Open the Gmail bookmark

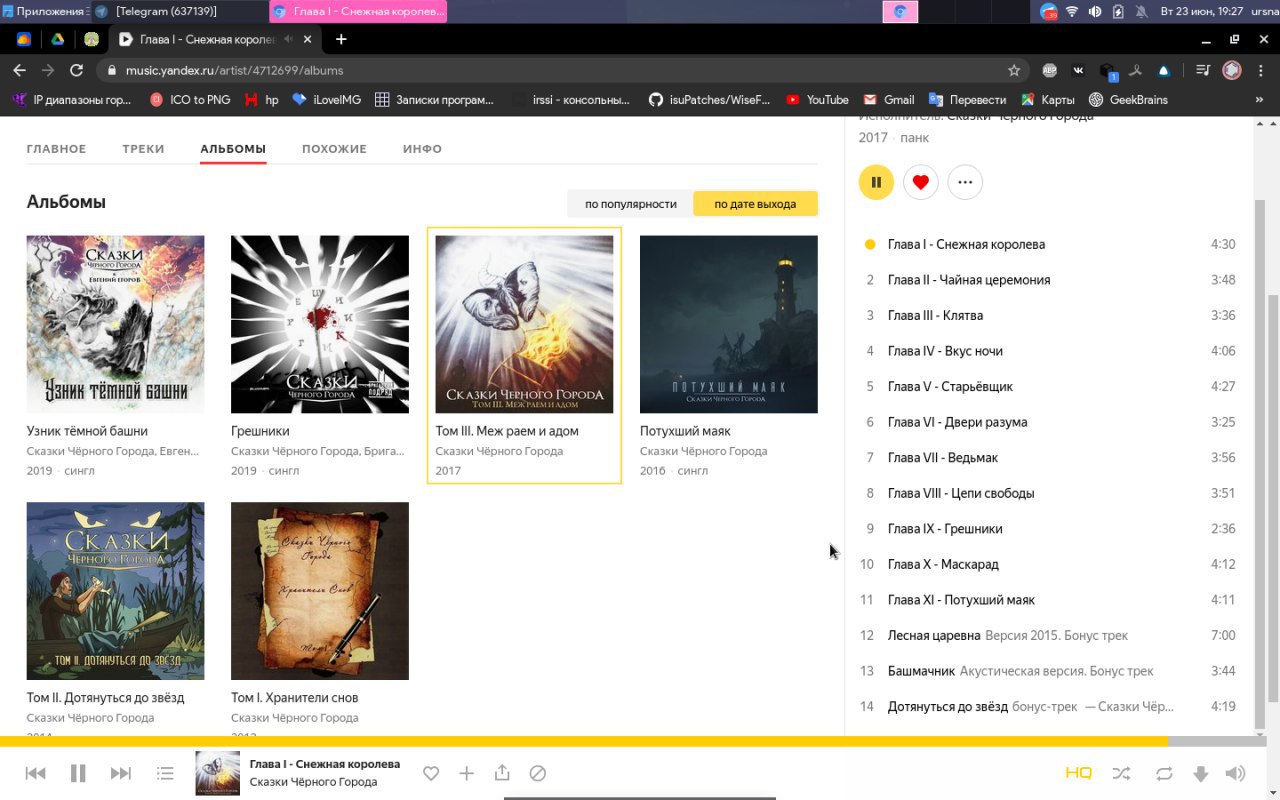tap(889, 100)
